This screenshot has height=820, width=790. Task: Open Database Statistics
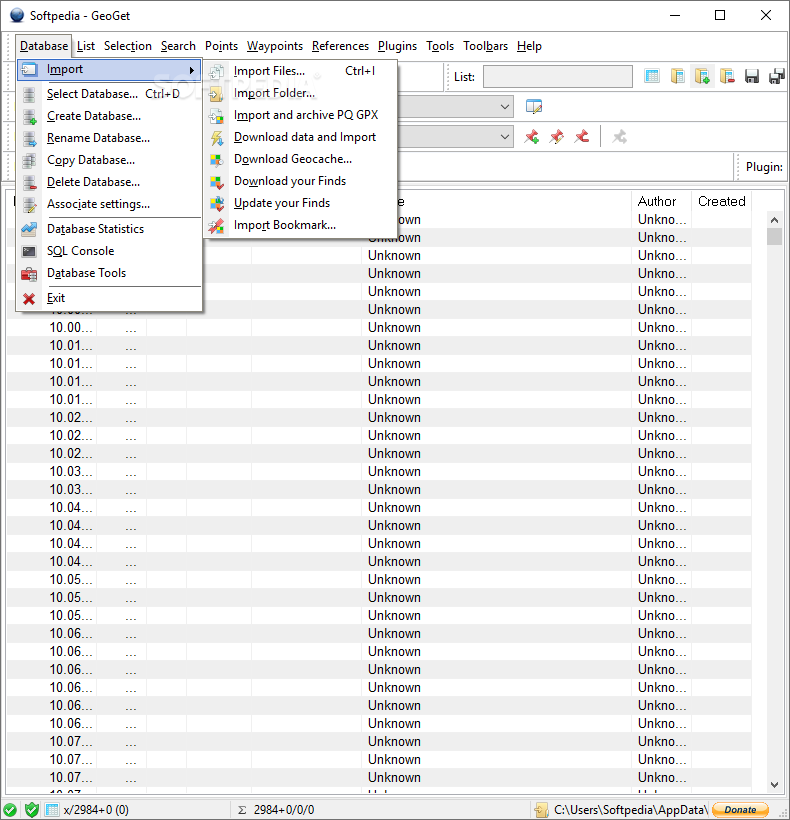[x=109, y=229]
